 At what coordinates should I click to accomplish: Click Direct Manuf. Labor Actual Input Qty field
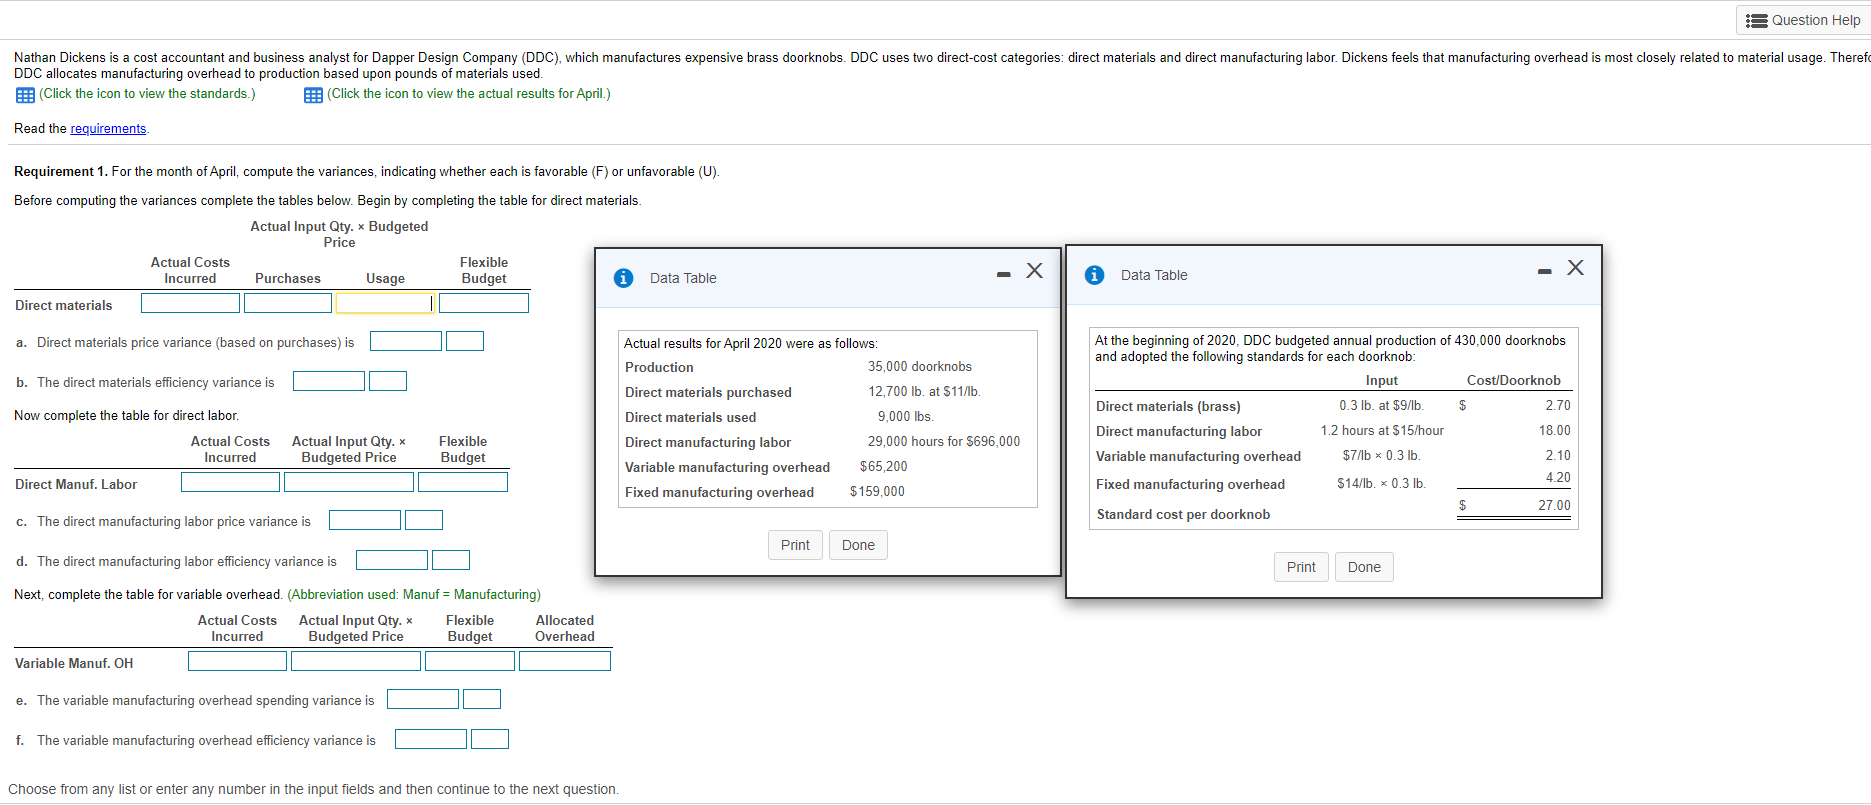[349, 482]
